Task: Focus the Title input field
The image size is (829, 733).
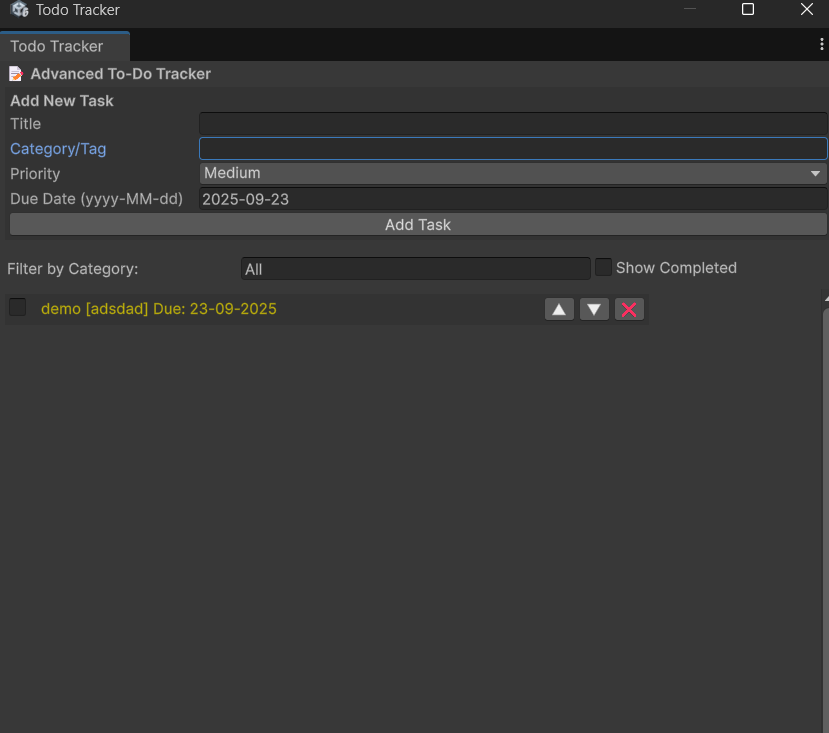Action: point(513,124)
